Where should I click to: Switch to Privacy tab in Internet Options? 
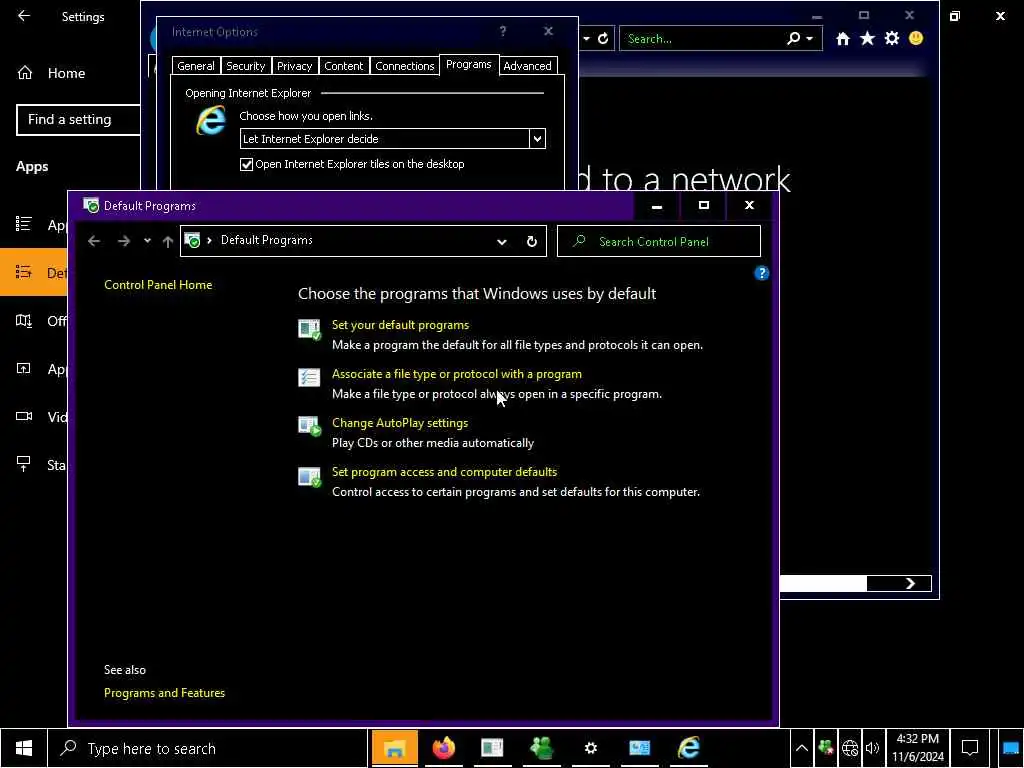(295, 66)
